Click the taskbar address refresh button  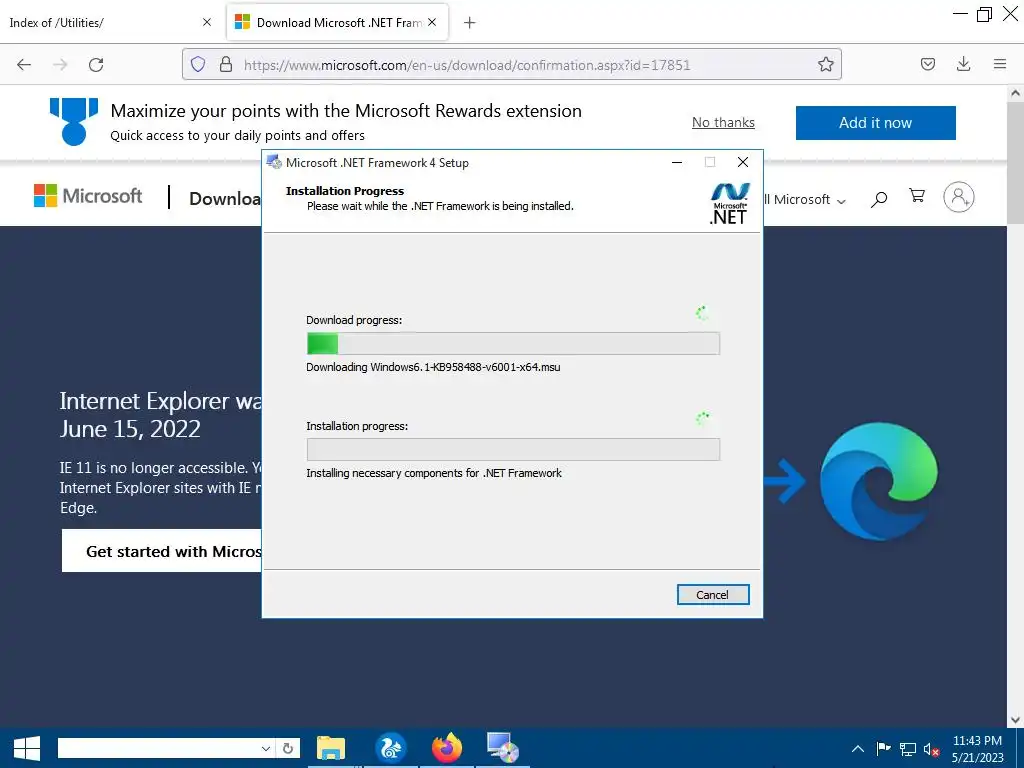[287, 748]
